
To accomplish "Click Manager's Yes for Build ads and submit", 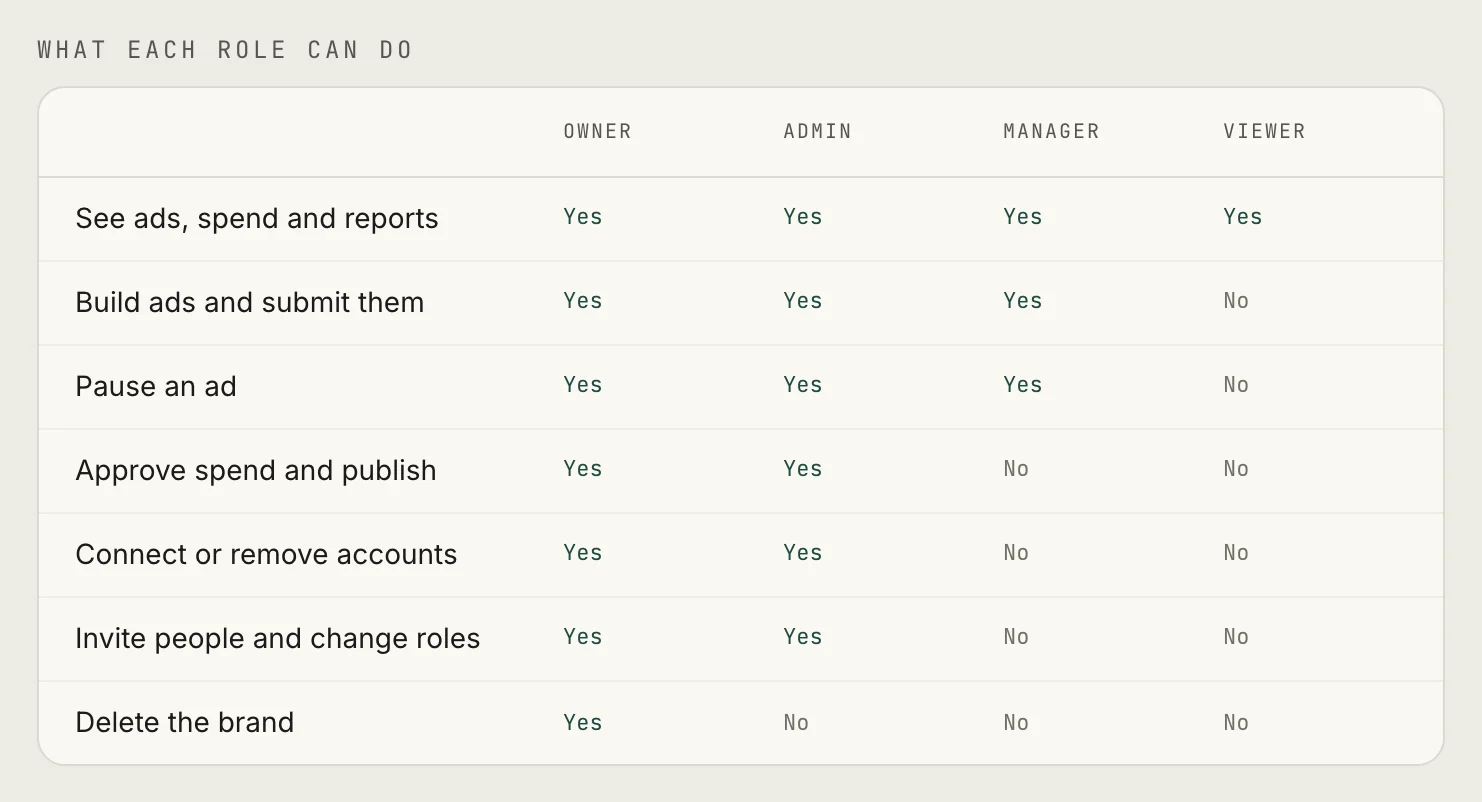I will click(1023, 301).
